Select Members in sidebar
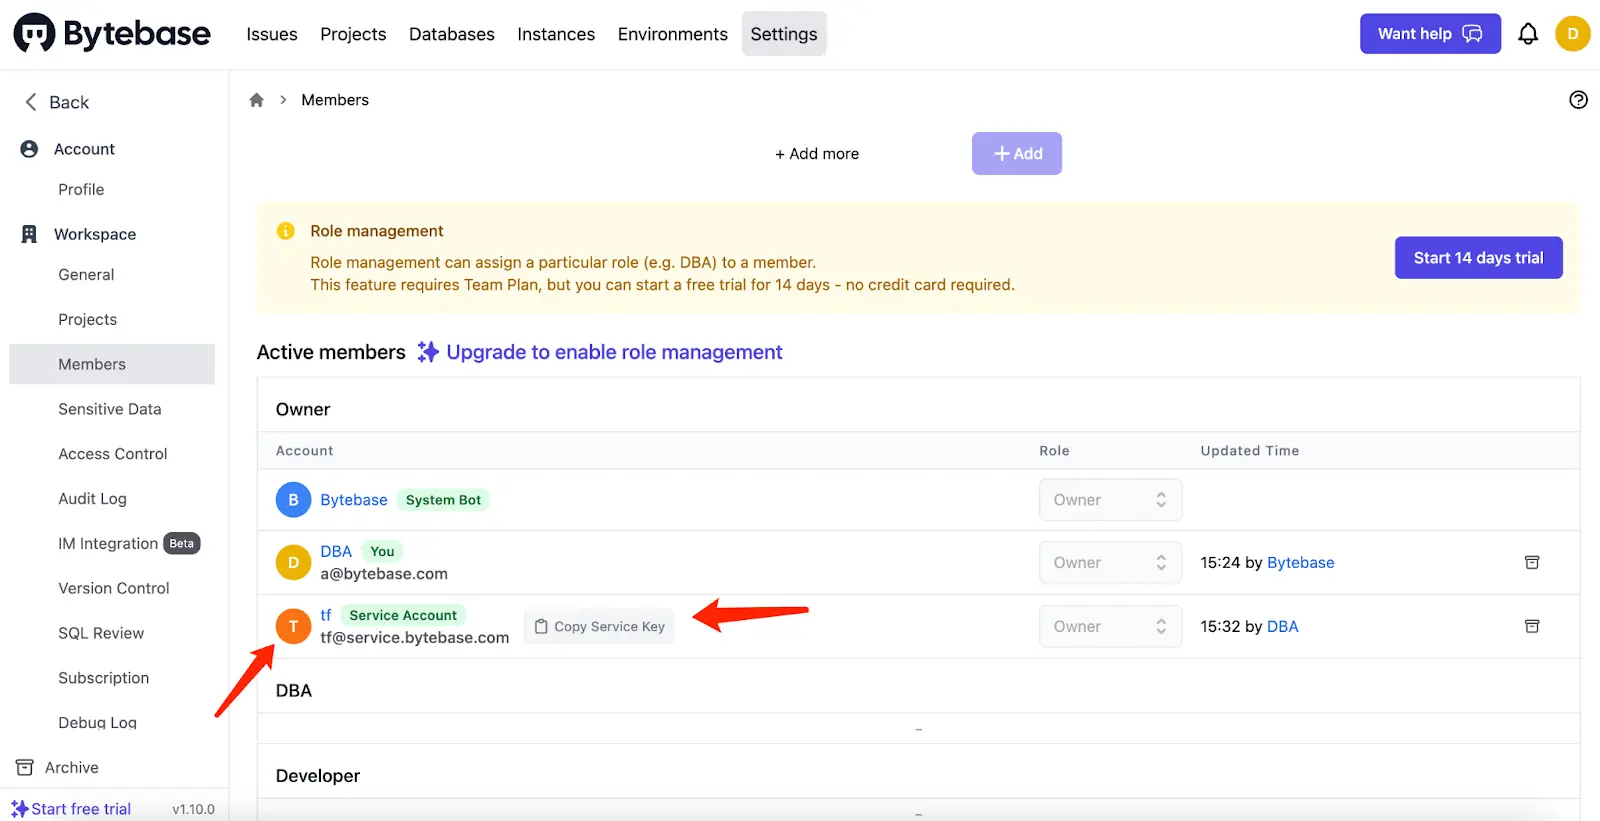The height and width of the screenshot is (821, 1600). click(x=112, y=364)
